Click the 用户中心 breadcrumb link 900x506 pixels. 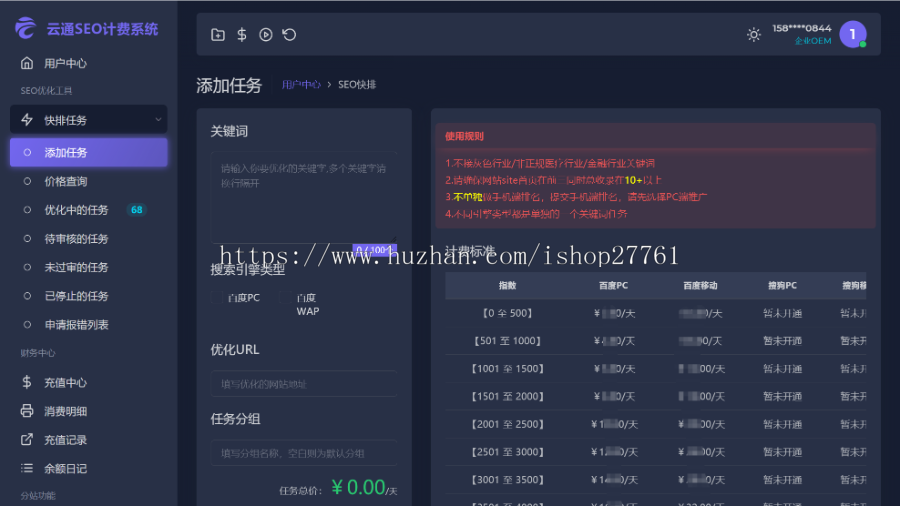click(301, 84)
